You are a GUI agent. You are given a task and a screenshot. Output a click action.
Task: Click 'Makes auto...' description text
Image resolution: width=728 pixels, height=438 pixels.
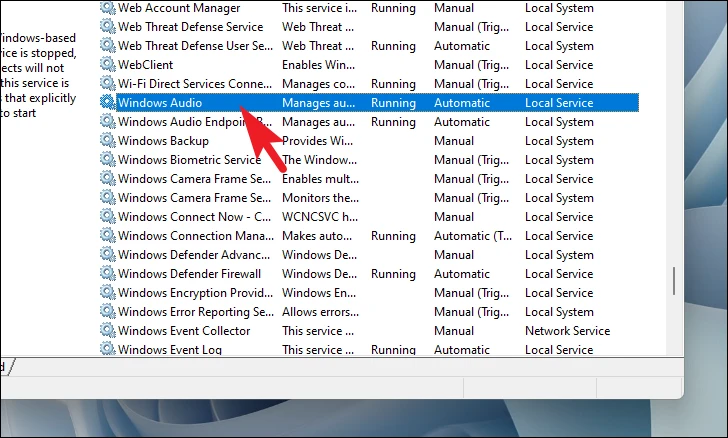click(317, 236)
